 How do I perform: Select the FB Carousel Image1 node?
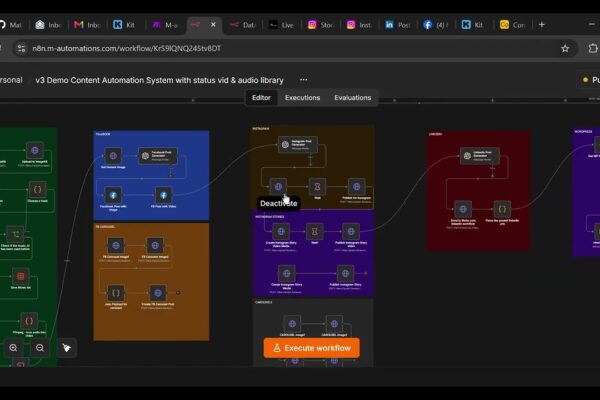coord(116,245)
